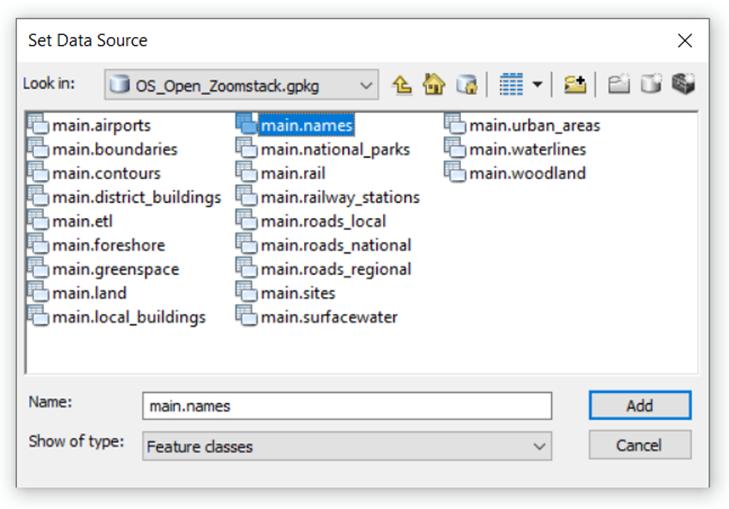The image size is (729, 509).
Task: Click icon beside main.urban_areas
Action: [x=455, y=124]
